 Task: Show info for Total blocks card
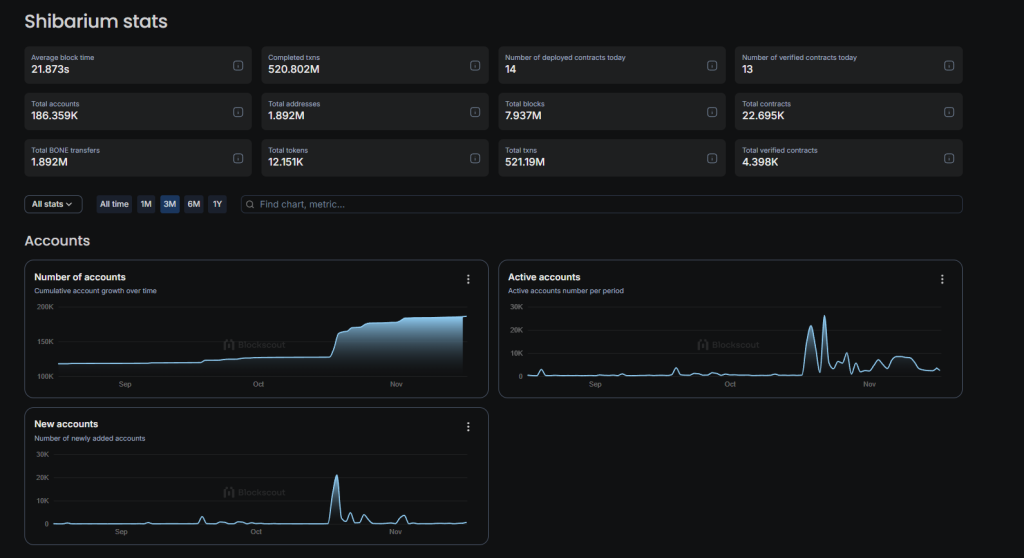click(712, 112)
